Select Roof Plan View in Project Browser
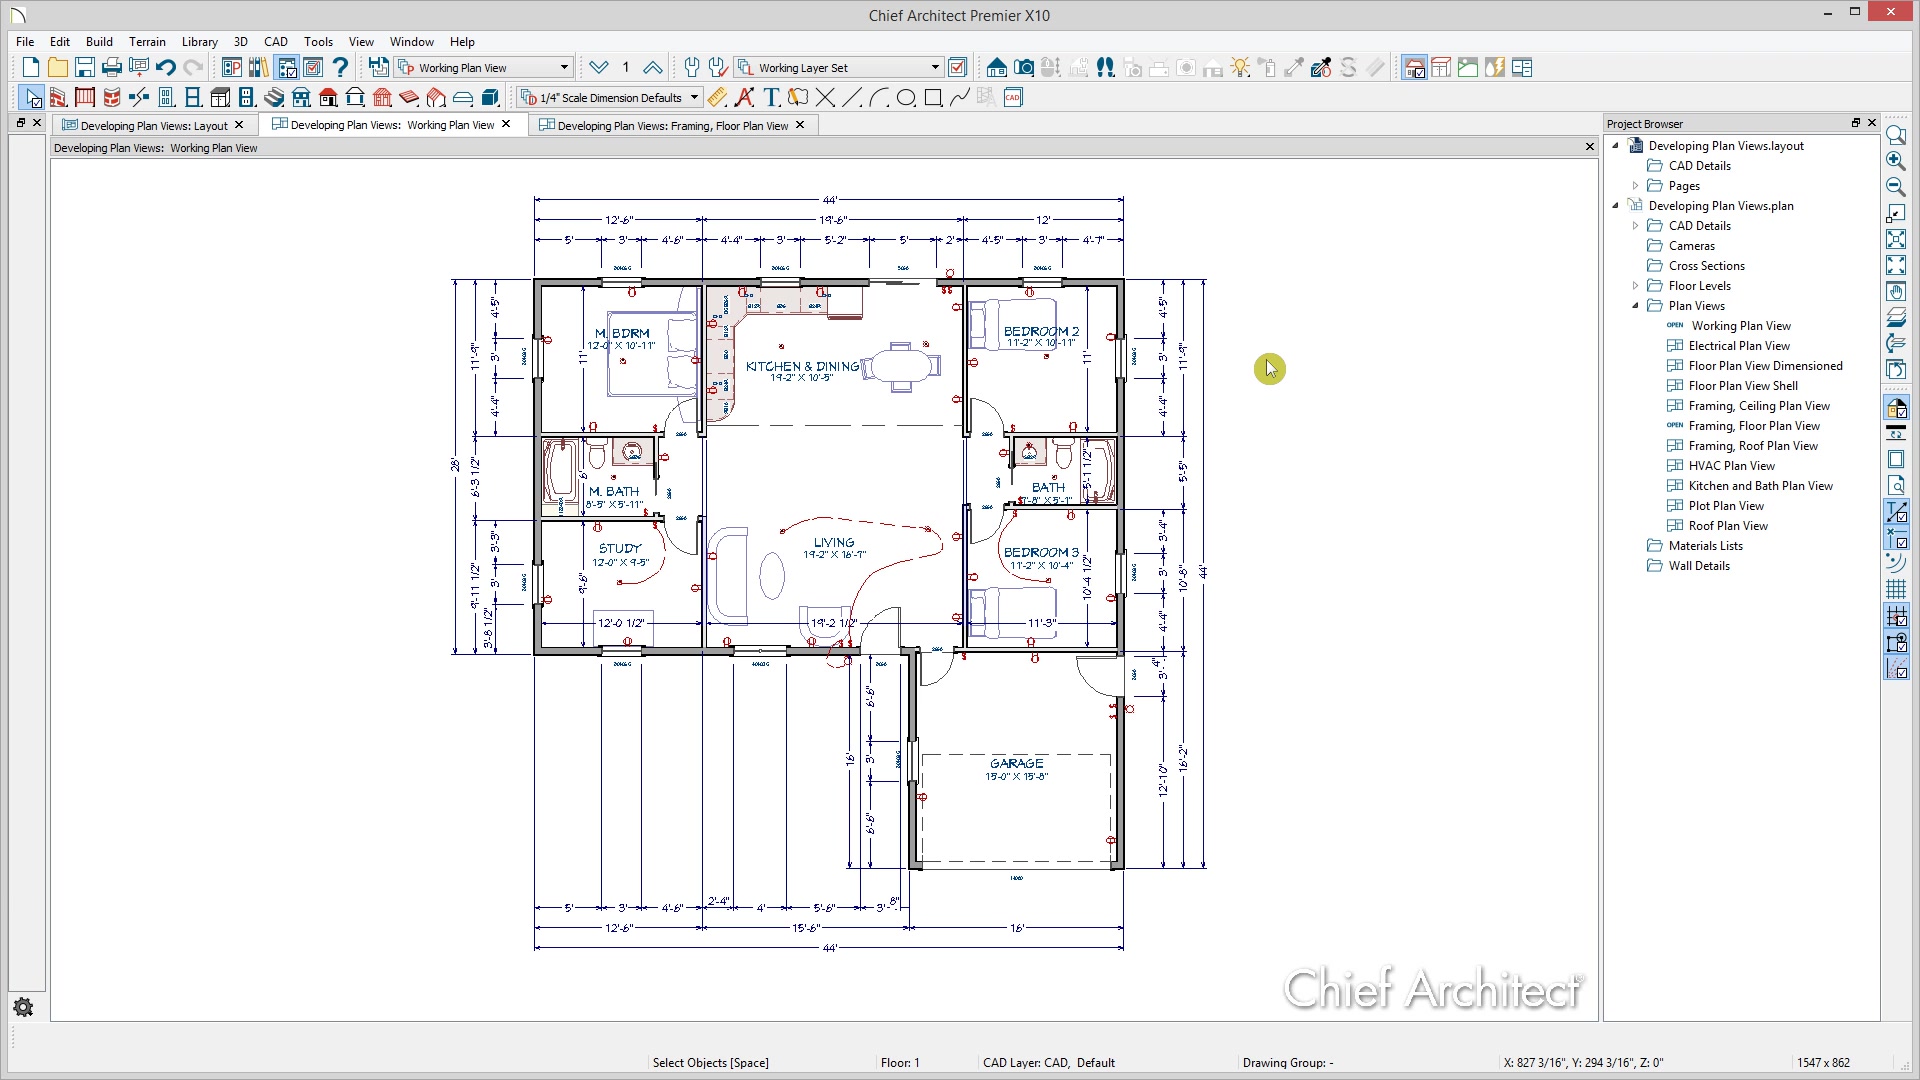Screen dimensions: 1920x1080 coord(1727,526)
